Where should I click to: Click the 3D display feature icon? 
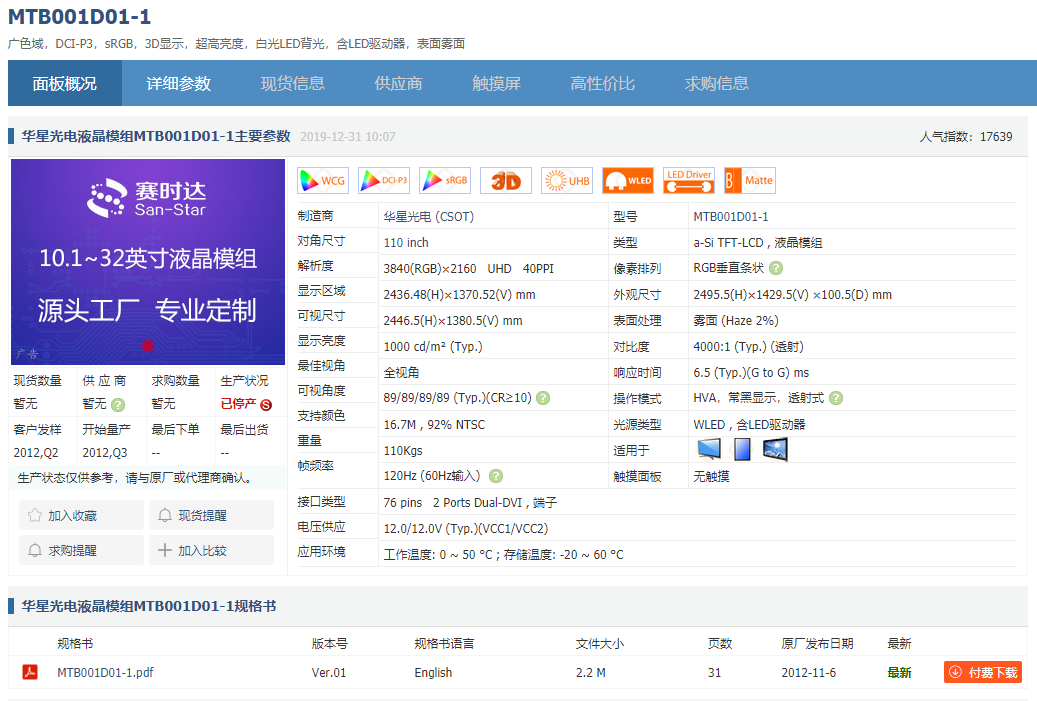point(506,180)
